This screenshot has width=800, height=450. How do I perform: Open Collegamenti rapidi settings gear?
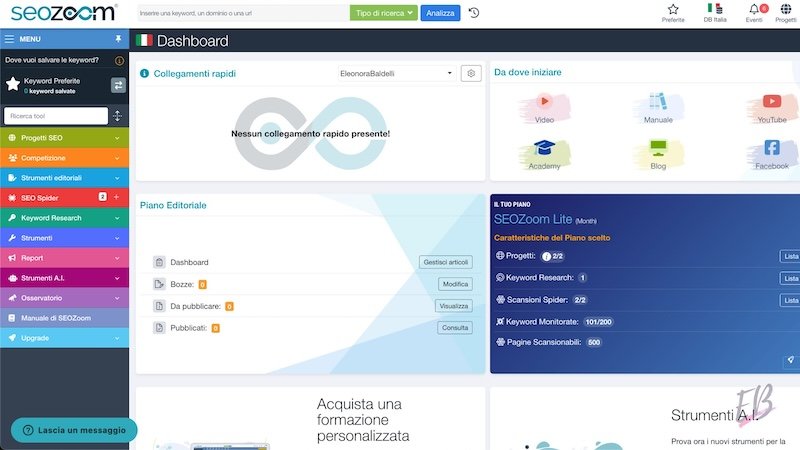coord(471,73)
